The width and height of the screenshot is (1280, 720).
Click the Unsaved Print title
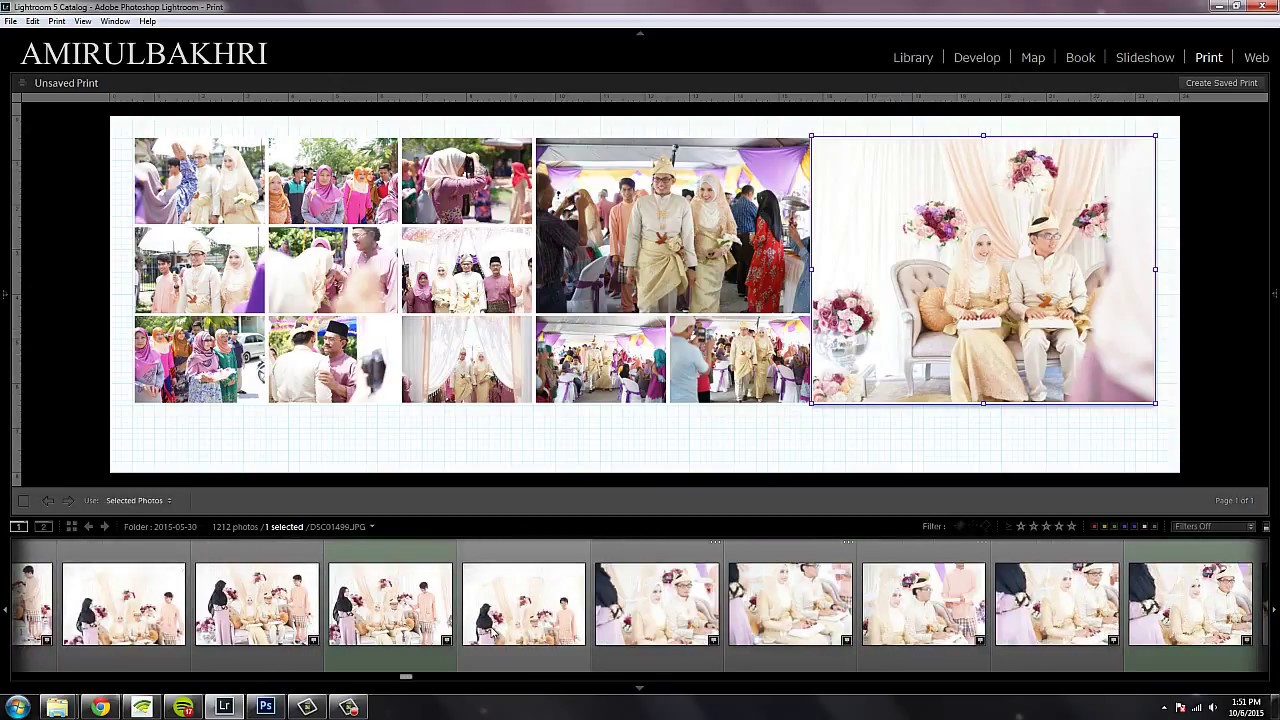[66, 83]
